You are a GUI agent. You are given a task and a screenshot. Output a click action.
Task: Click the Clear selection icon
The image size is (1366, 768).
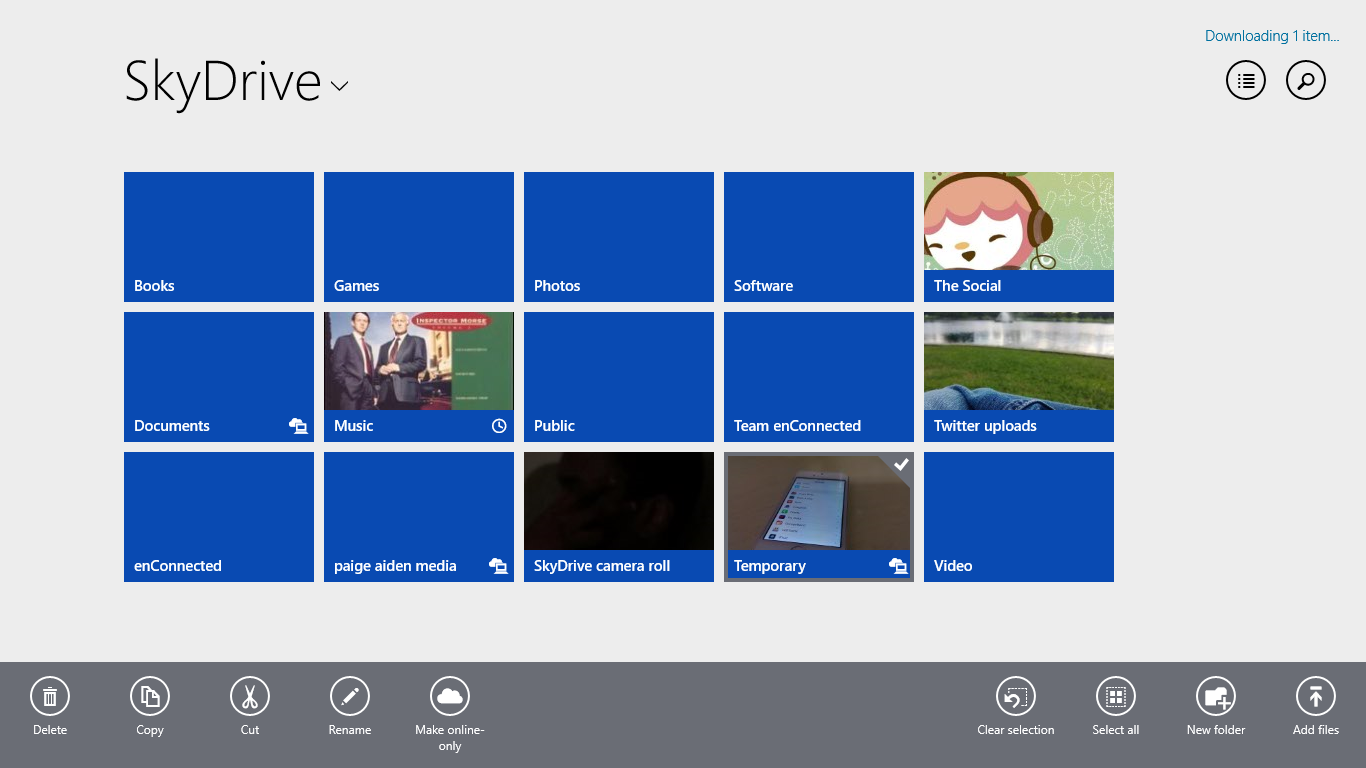coord(1016,697)
